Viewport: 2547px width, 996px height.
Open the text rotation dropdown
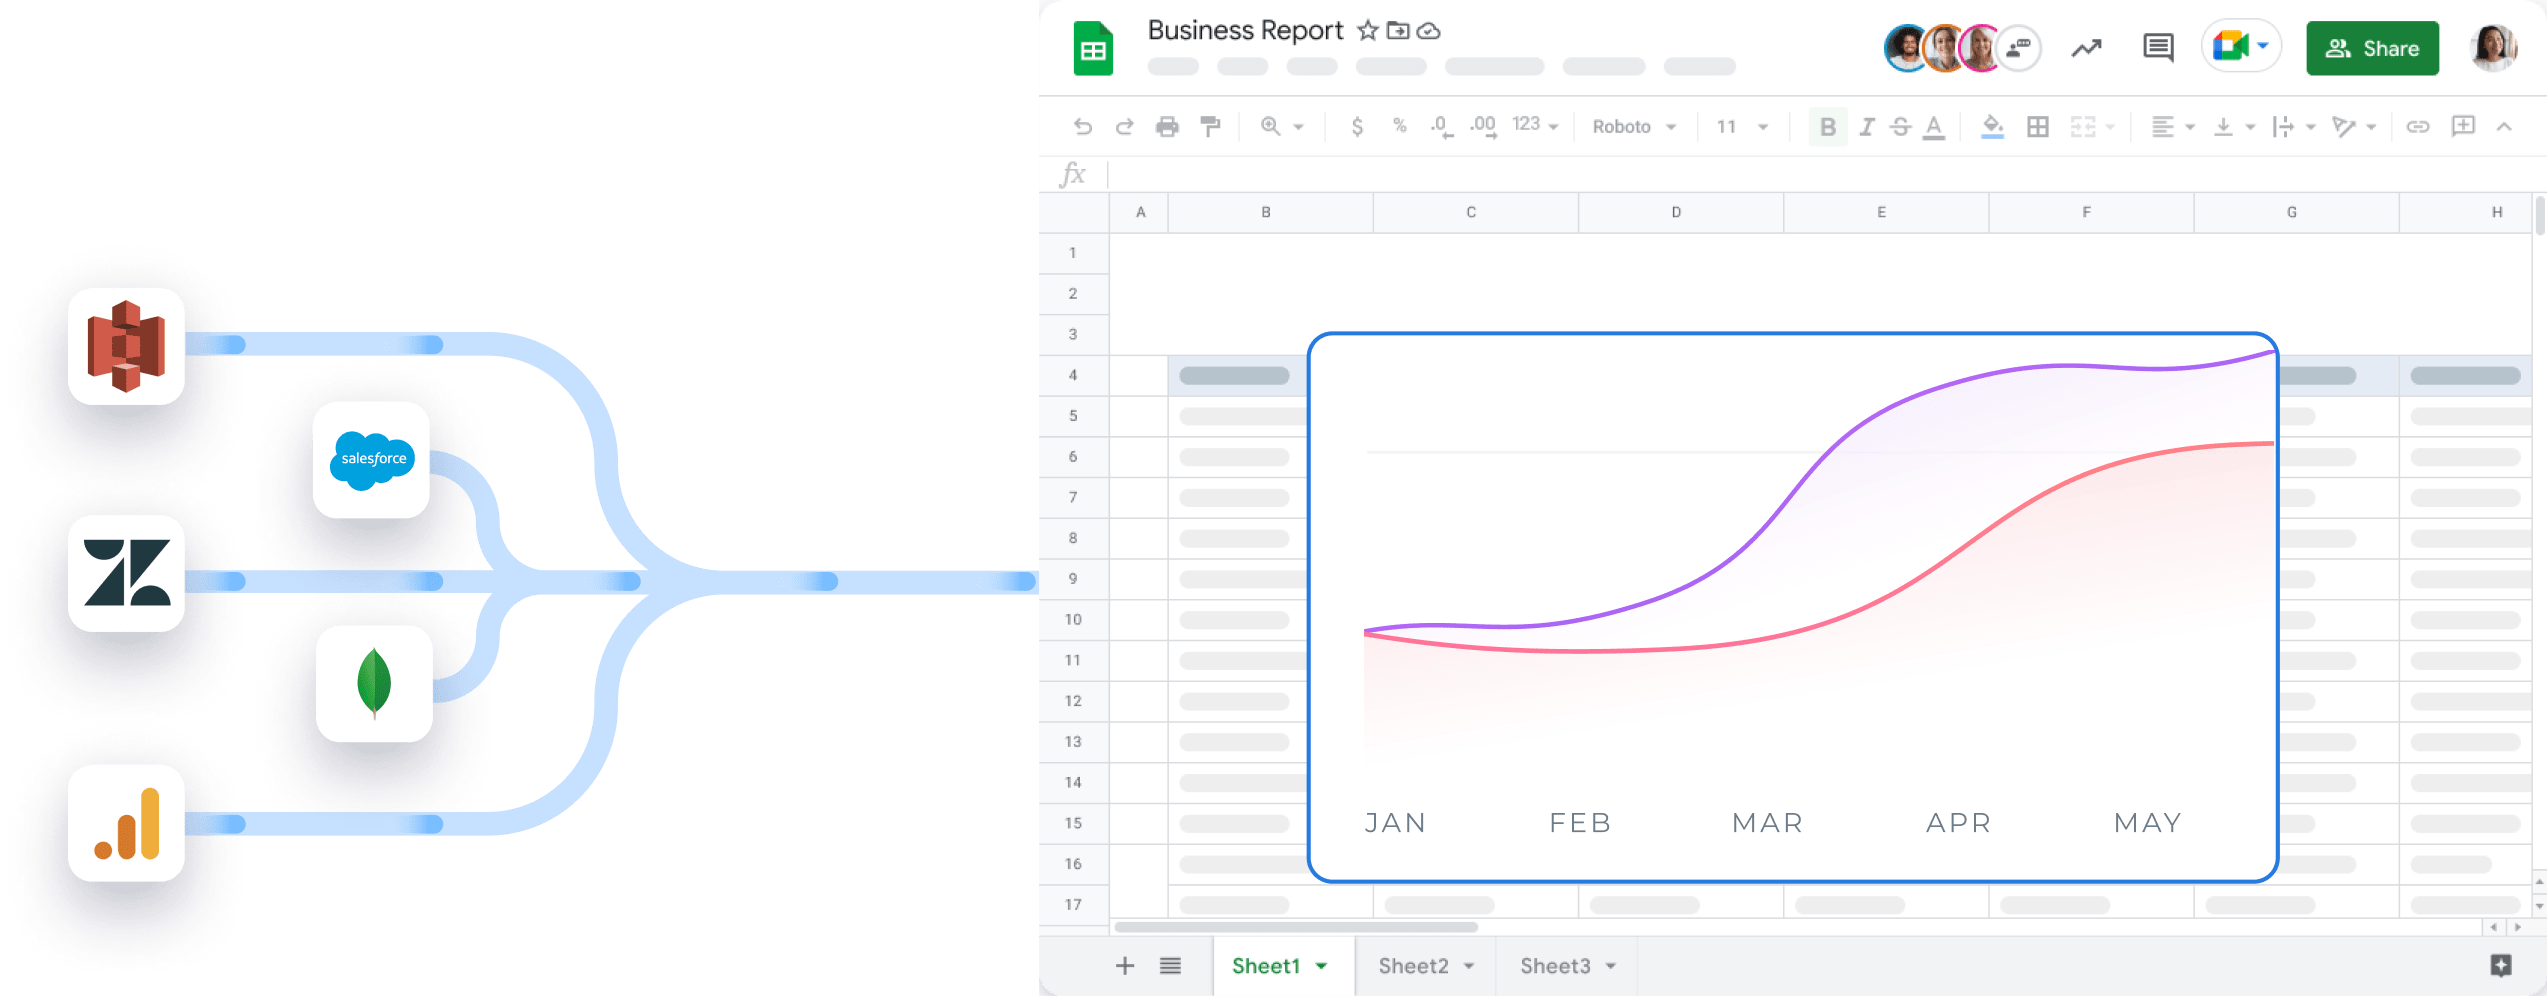click(2353, 127)
